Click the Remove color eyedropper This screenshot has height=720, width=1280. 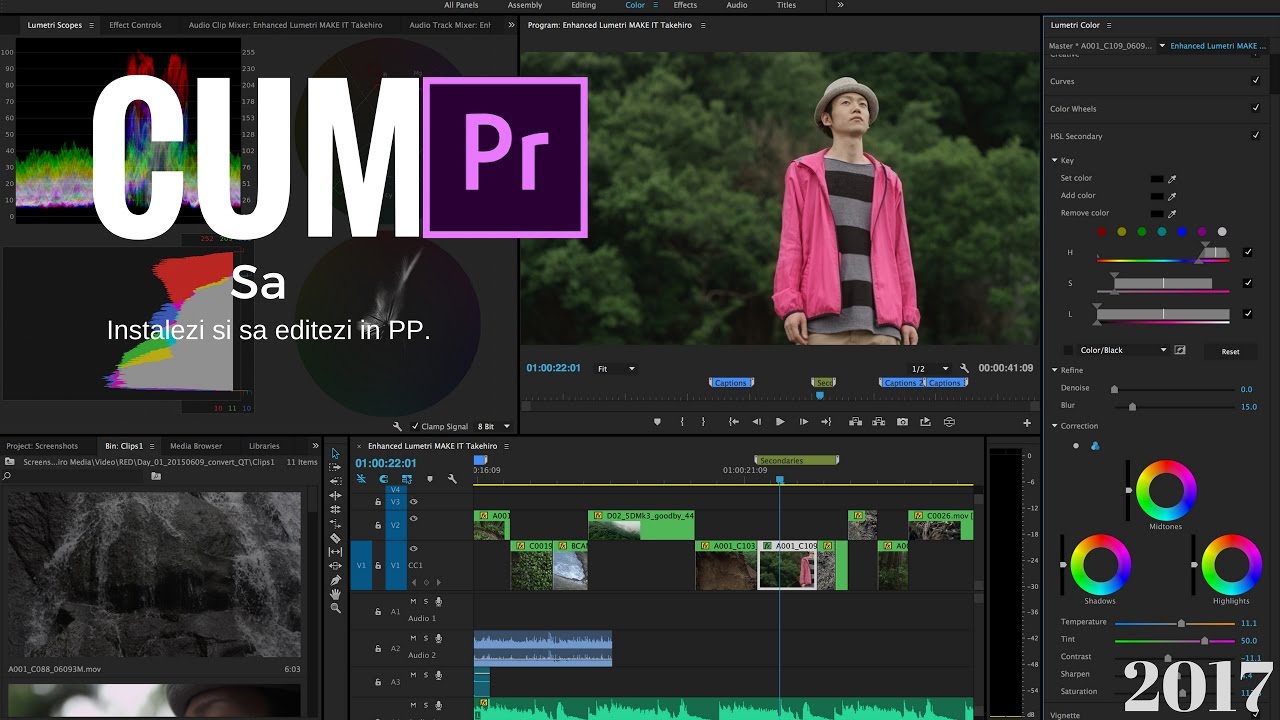click(1172, 213)
